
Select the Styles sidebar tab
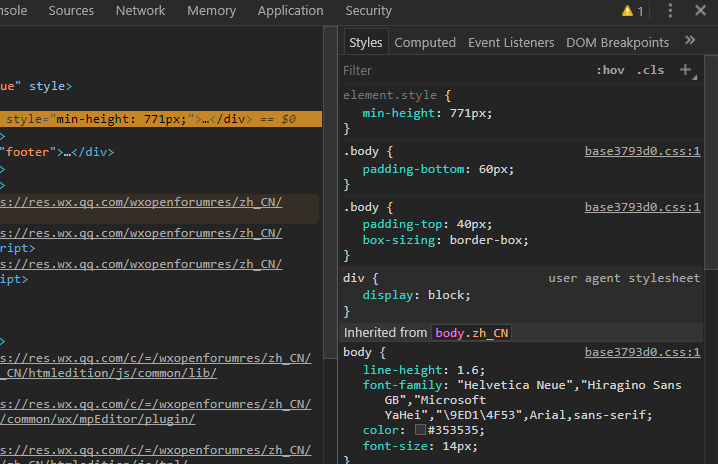pyautogui.click(x=365, y=43)
